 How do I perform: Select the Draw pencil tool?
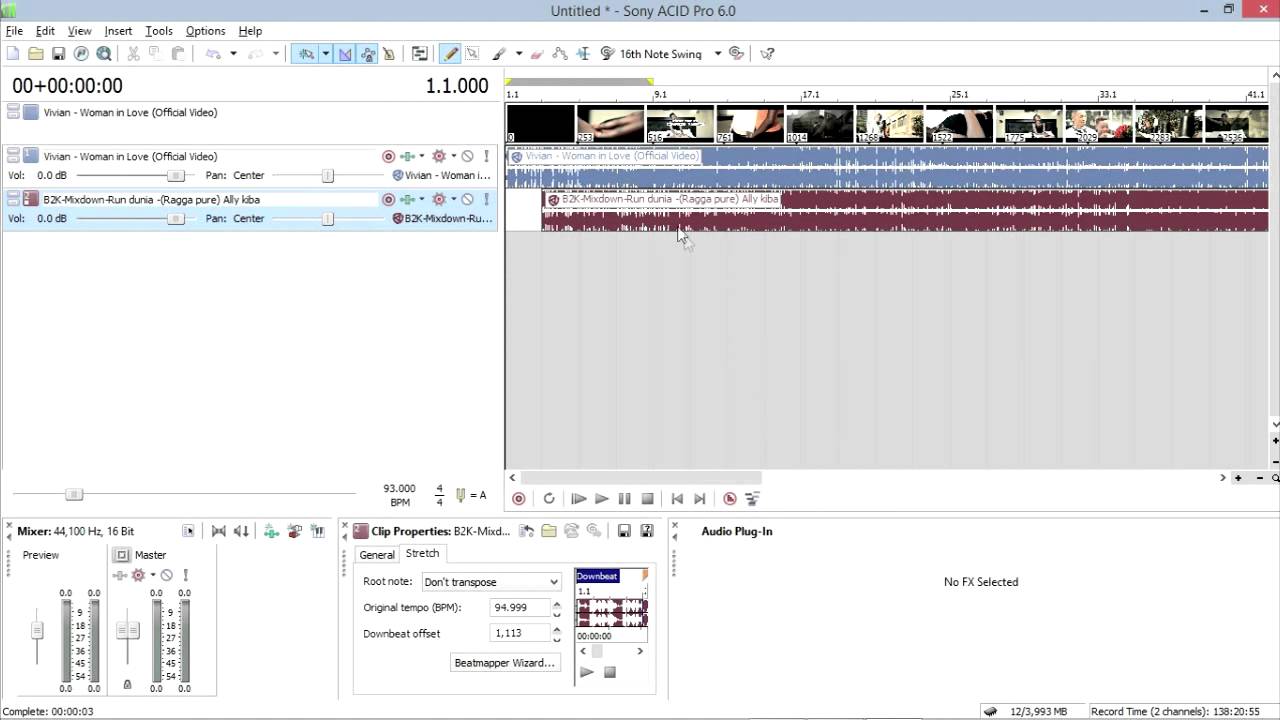pyautogui.click(x=450, y=54)
